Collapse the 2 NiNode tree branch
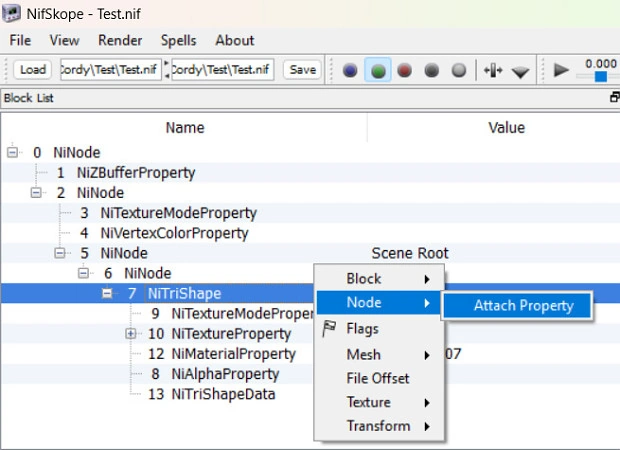 (36, 193)
